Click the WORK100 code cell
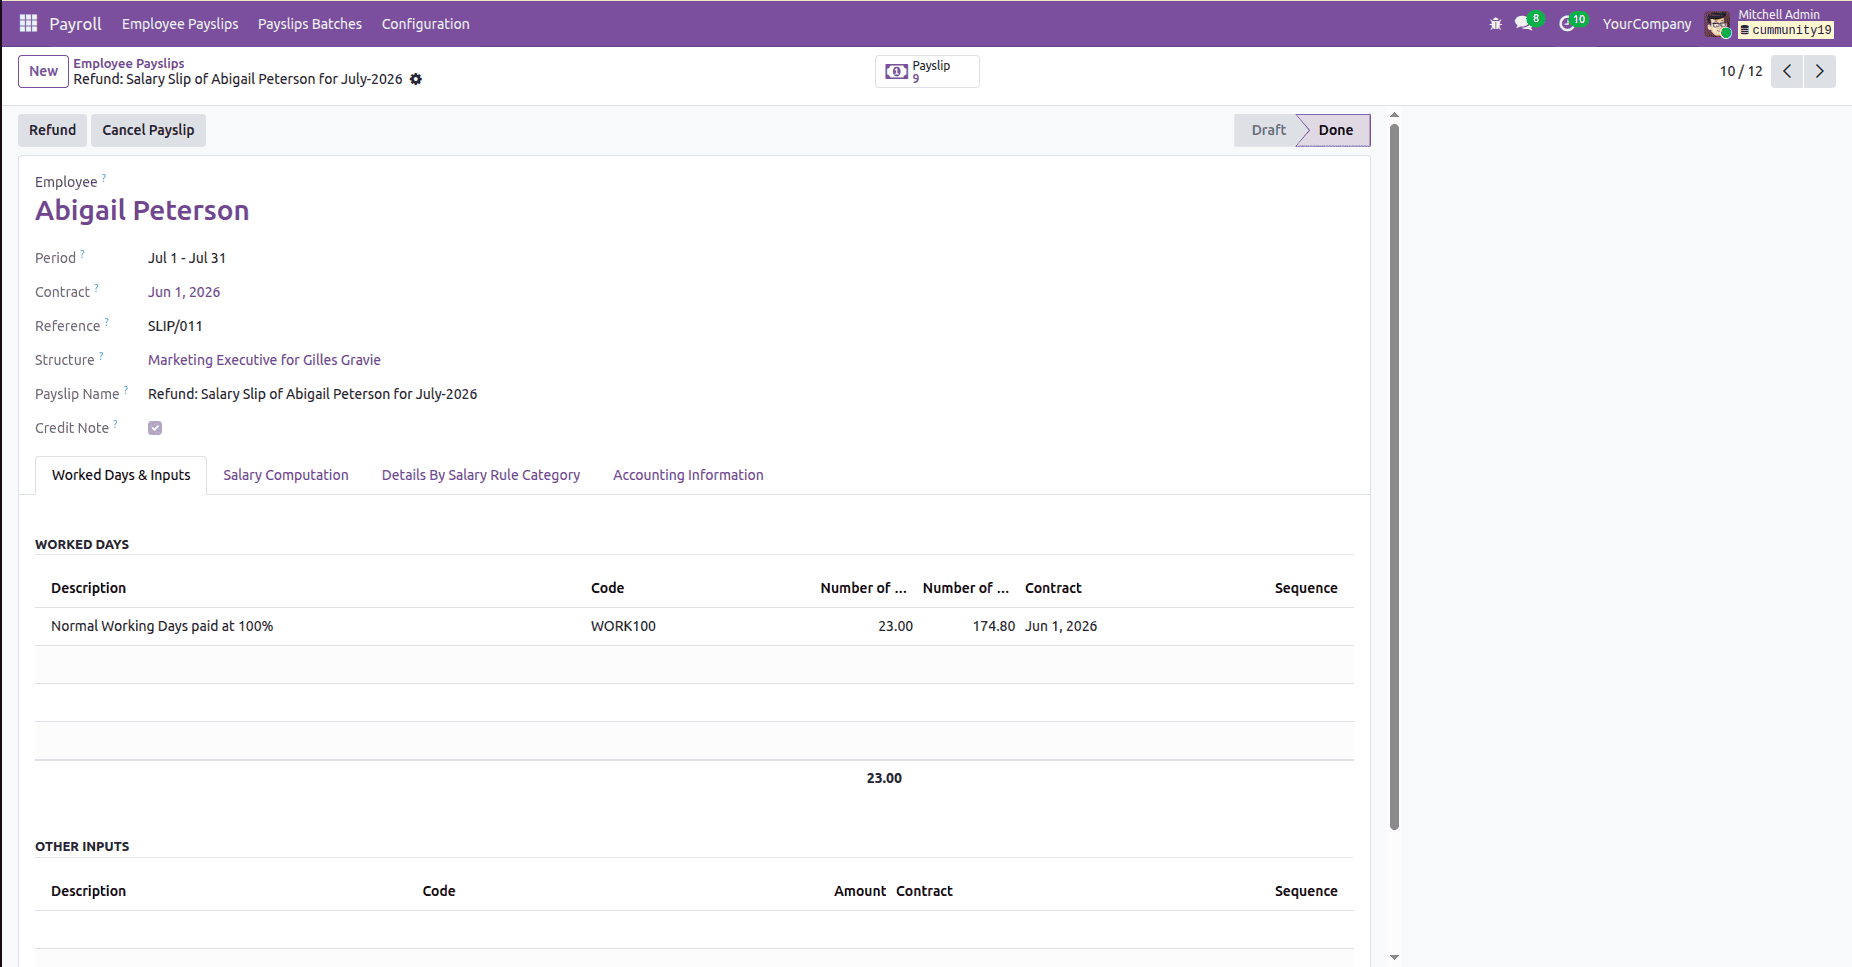Image resolution: width=1852 pixels, height=967 pixels. tap(623, 626)
